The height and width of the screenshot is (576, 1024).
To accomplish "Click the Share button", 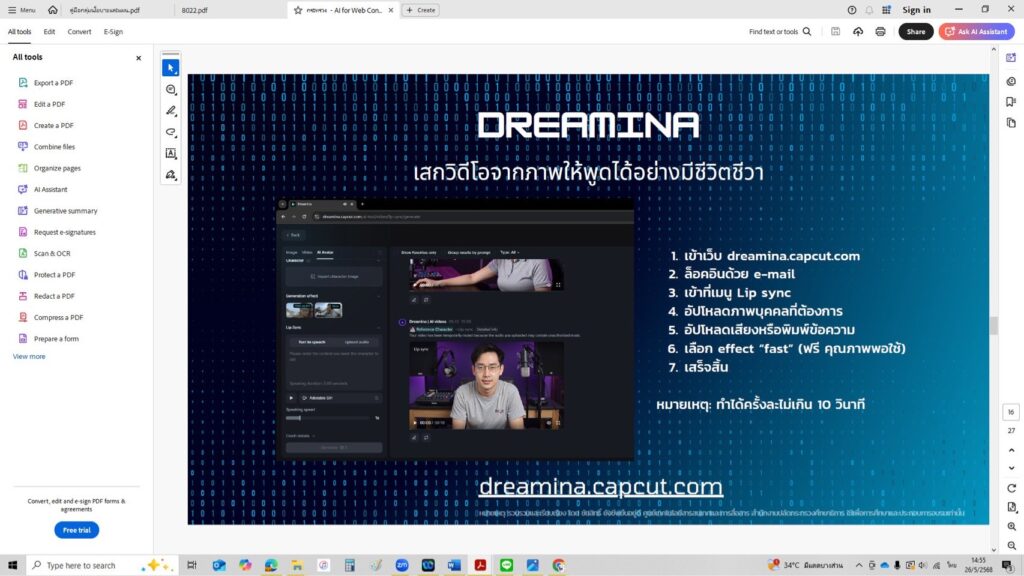I will pos(916,31).
